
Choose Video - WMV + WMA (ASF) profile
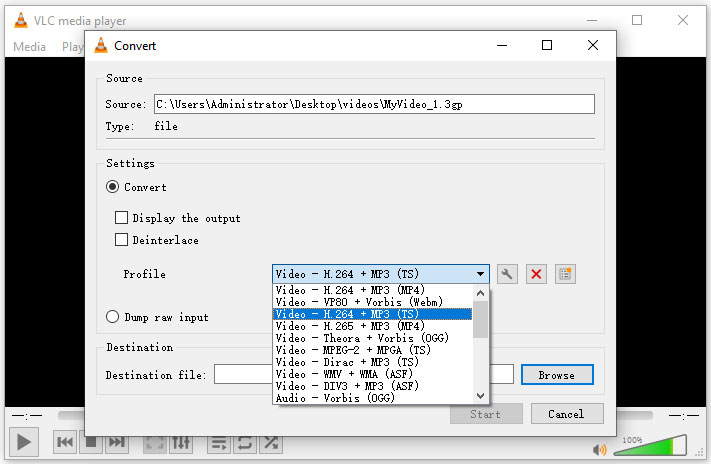click(372, 374)
